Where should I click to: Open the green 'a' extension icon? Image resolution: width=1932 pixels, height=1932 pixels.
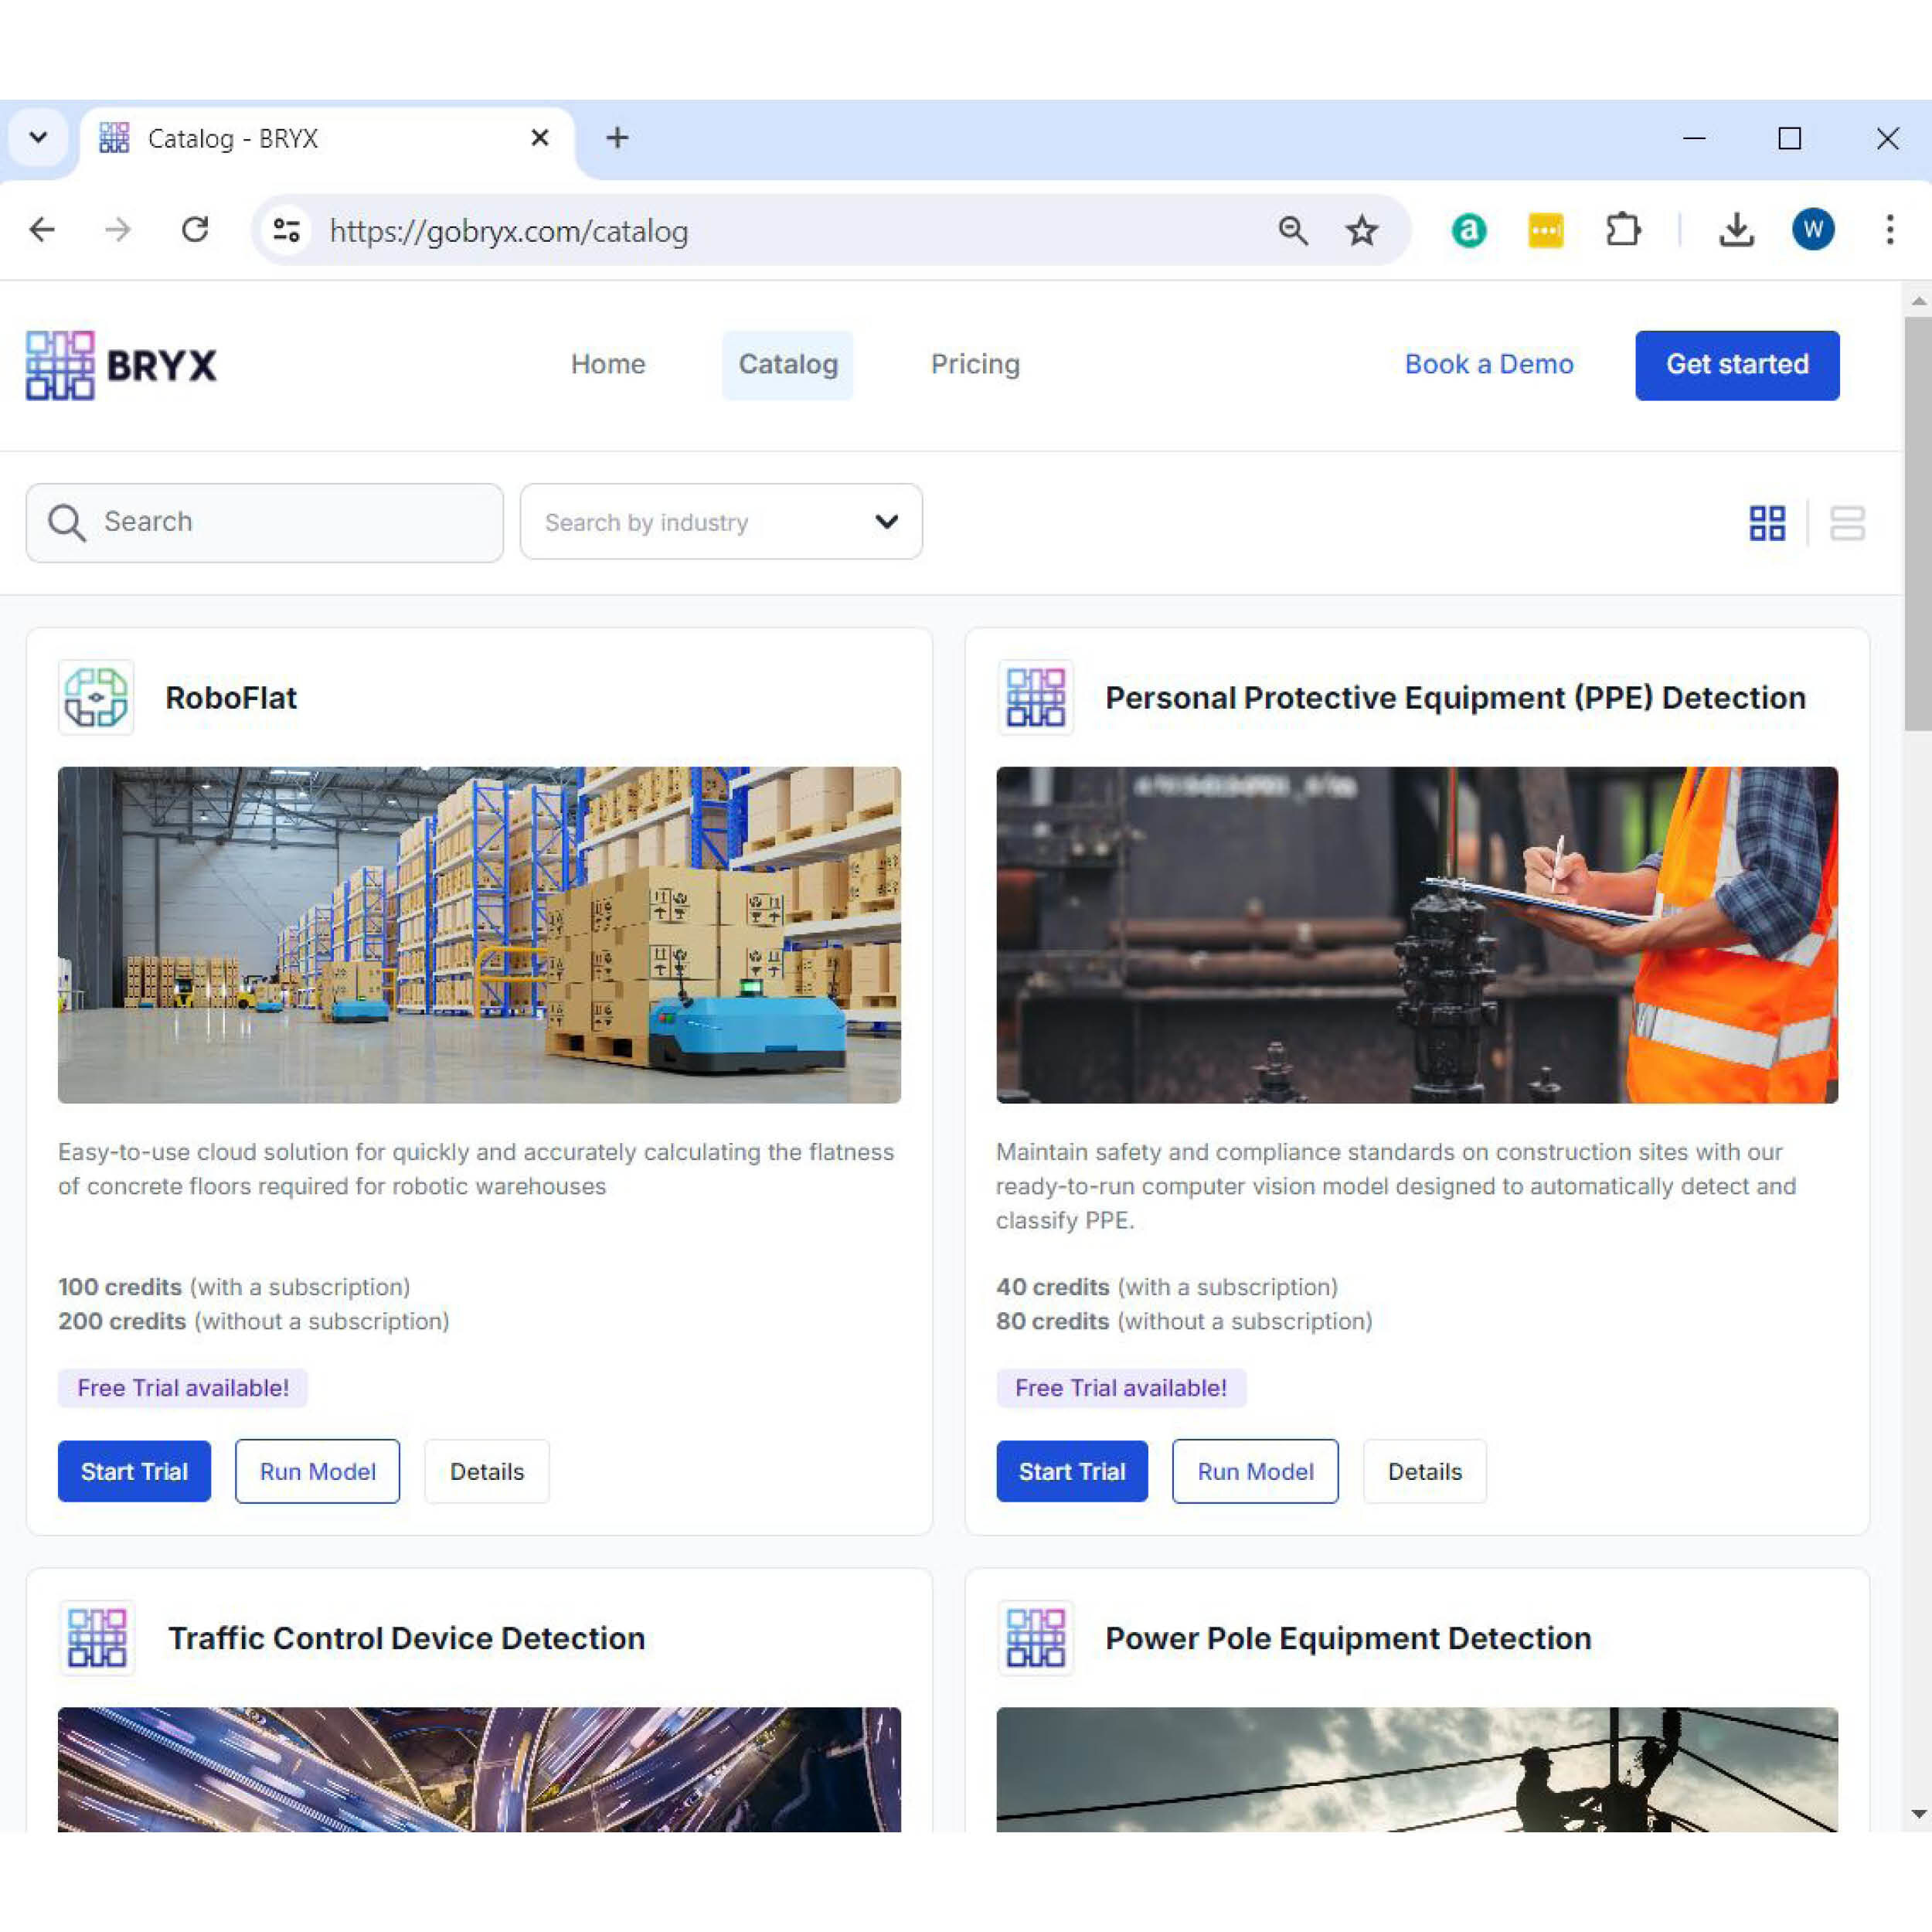(x=1469, y=231)
